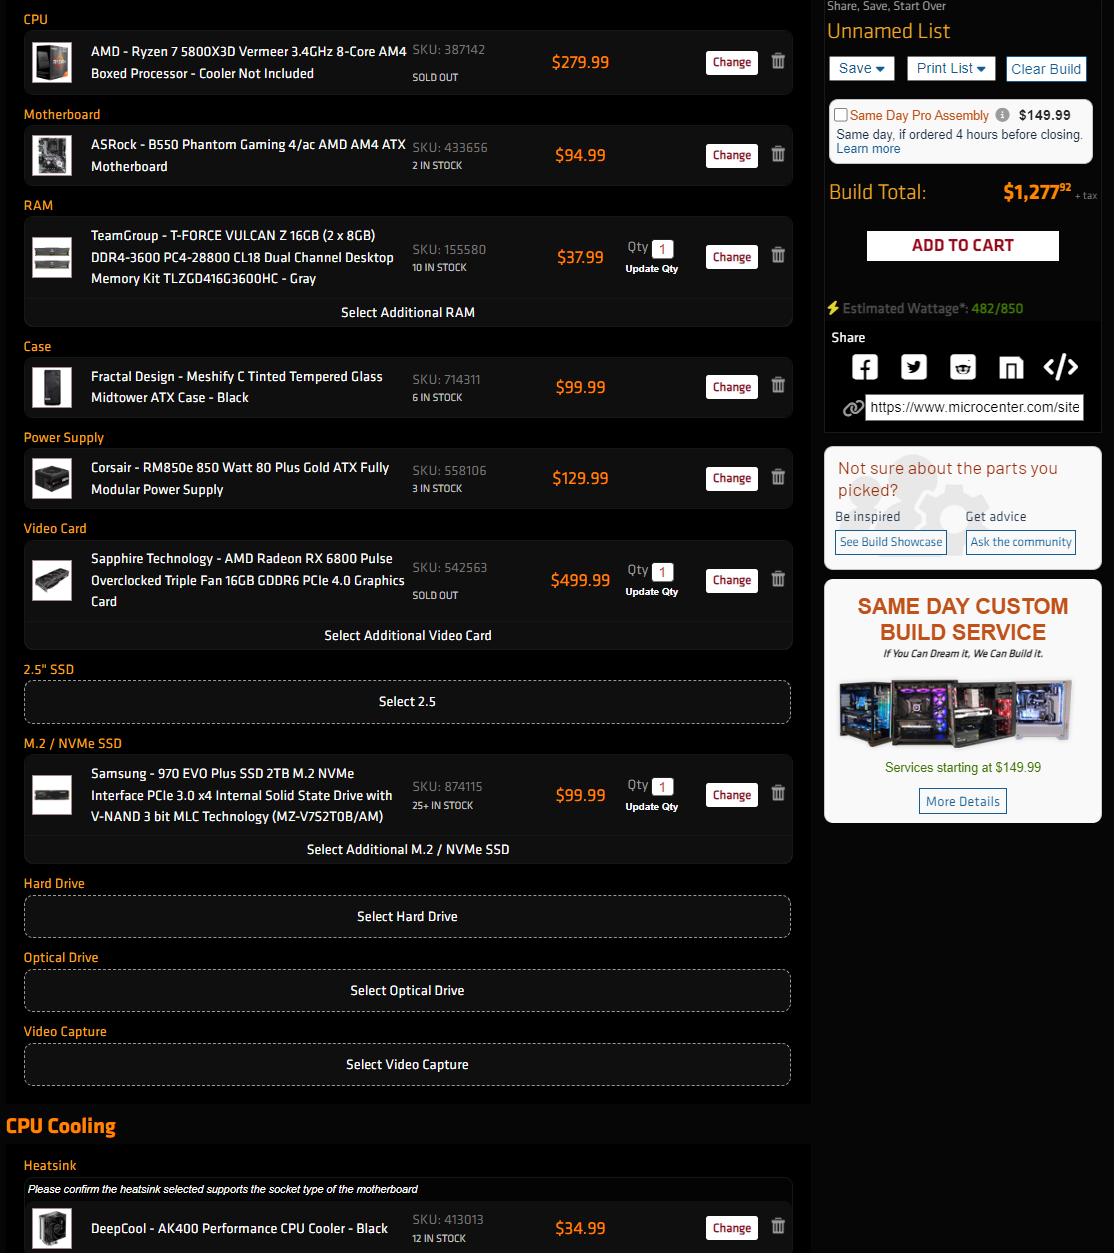This screenshot has height=1253, width=1114.
Task: Open the ASRock motherboard thumbnail
Action: [52, 155]
